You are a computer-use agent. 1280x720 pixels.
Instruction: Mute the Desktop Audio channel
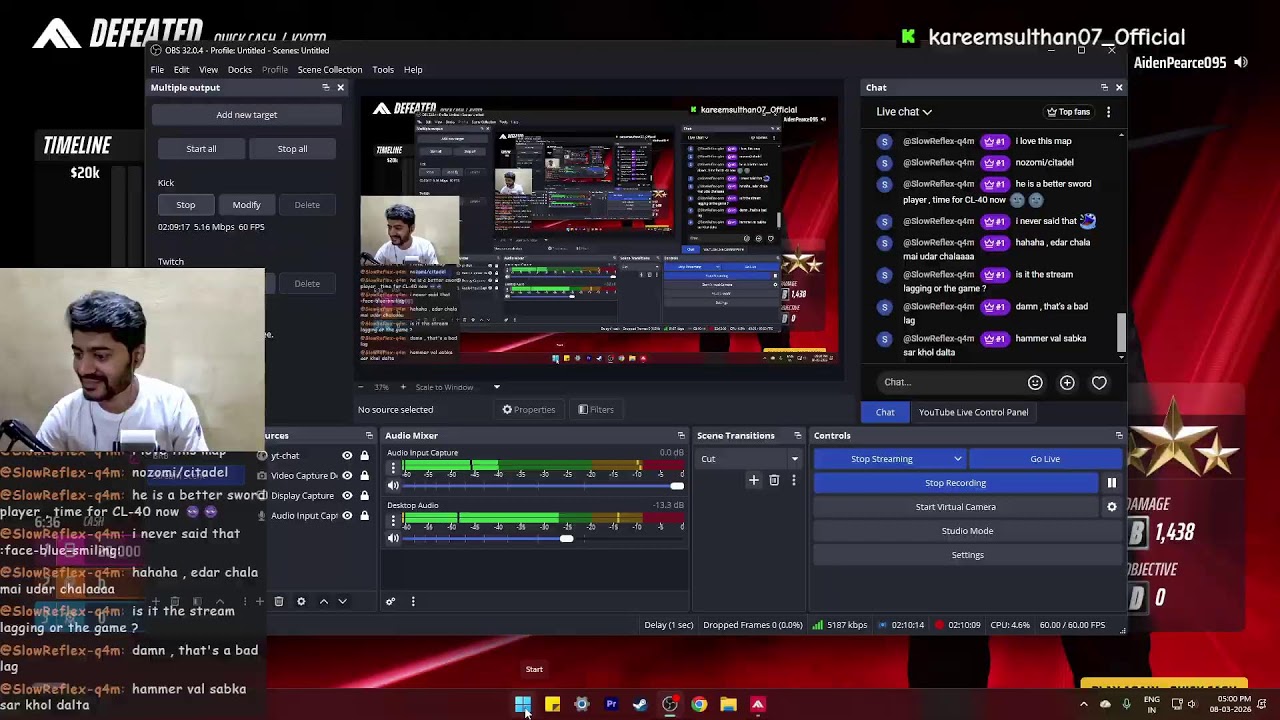[393, 539]
